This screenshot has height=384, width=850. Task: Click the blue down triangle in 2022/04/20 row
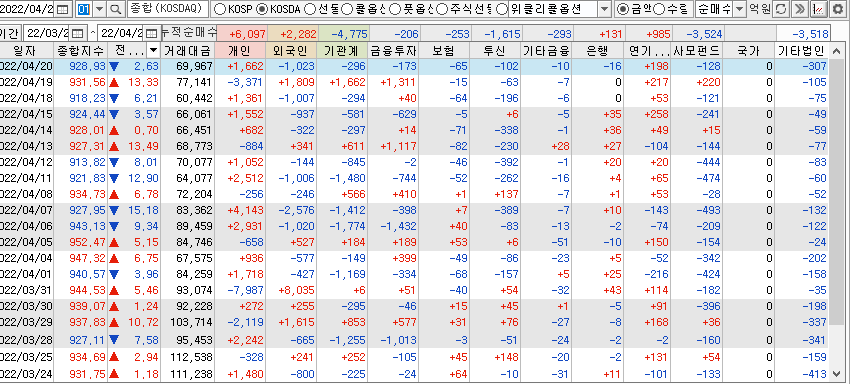tap(114, 67)
